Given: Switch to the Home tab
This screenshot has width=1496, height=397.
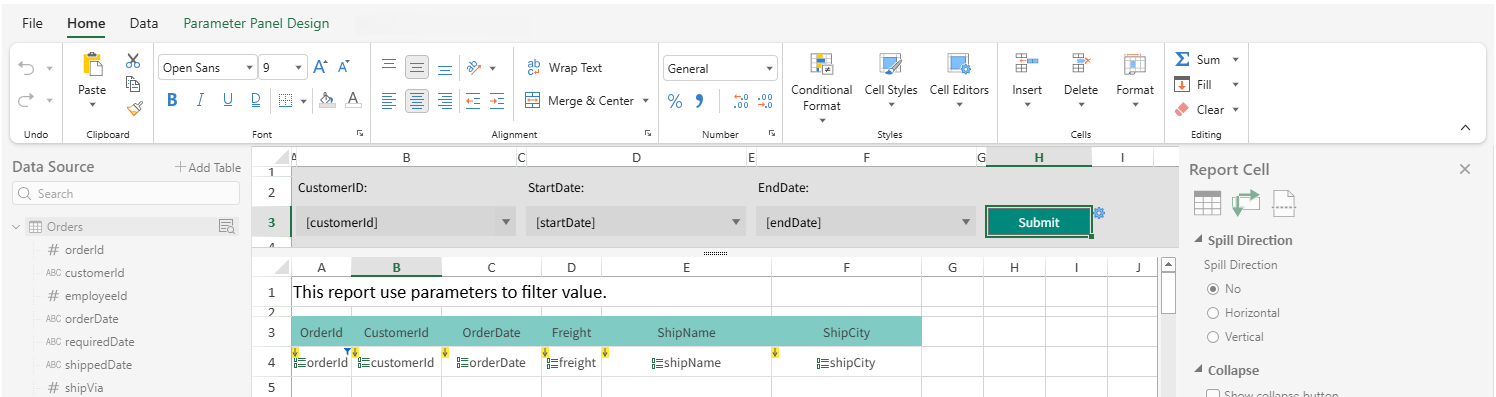Looking at the screenshot, I should pyautogui.click(x=86, y=23).
